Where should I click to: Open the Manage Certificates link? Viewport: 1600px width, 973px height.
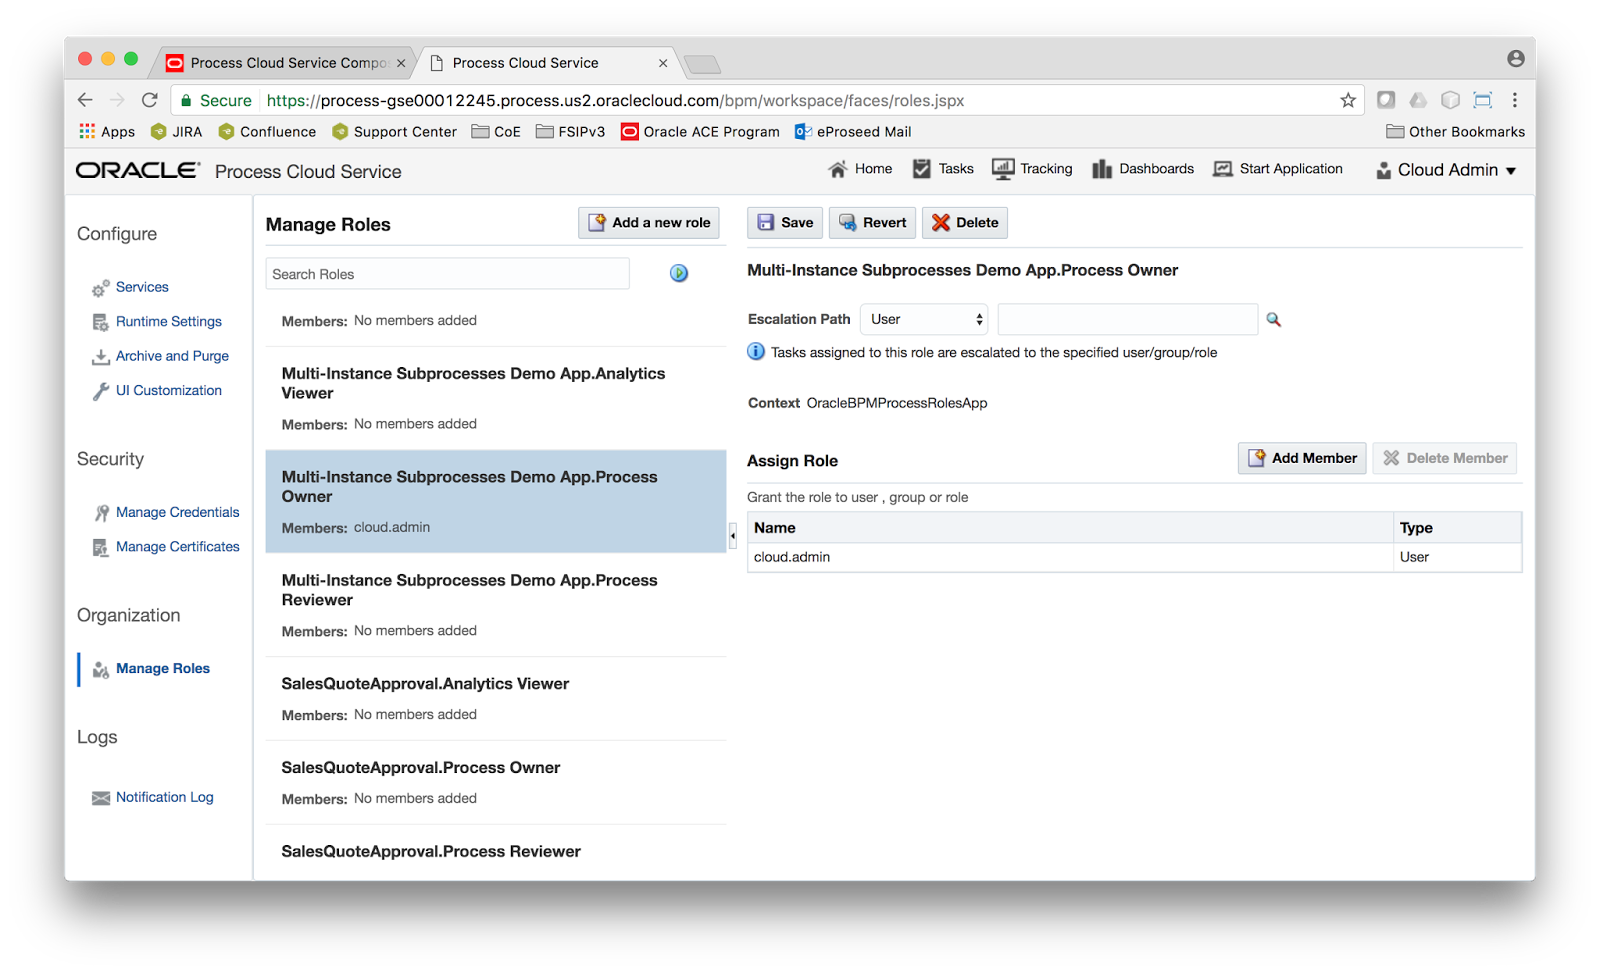pyautogui.click(x=178, y=547)
